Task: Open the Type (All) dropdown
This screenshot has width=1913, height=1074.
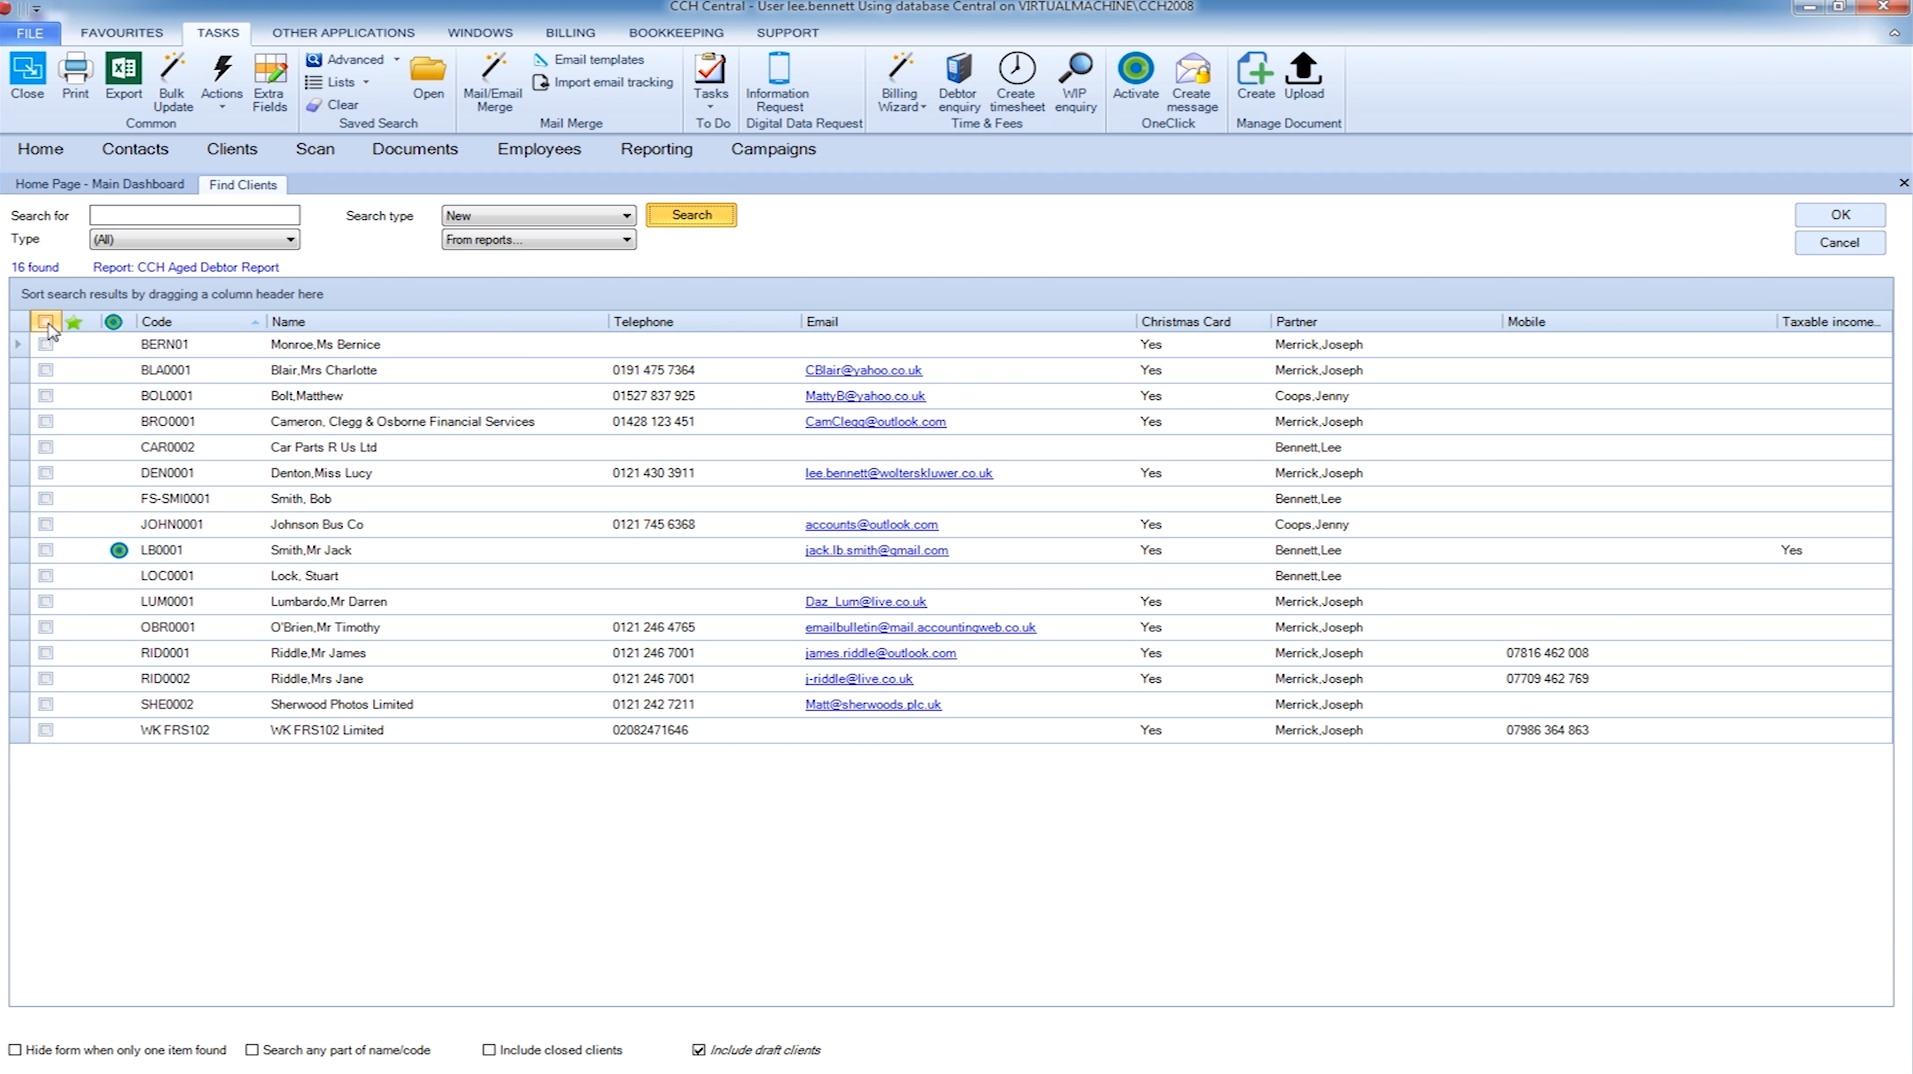Action: (x=290, y=240)
